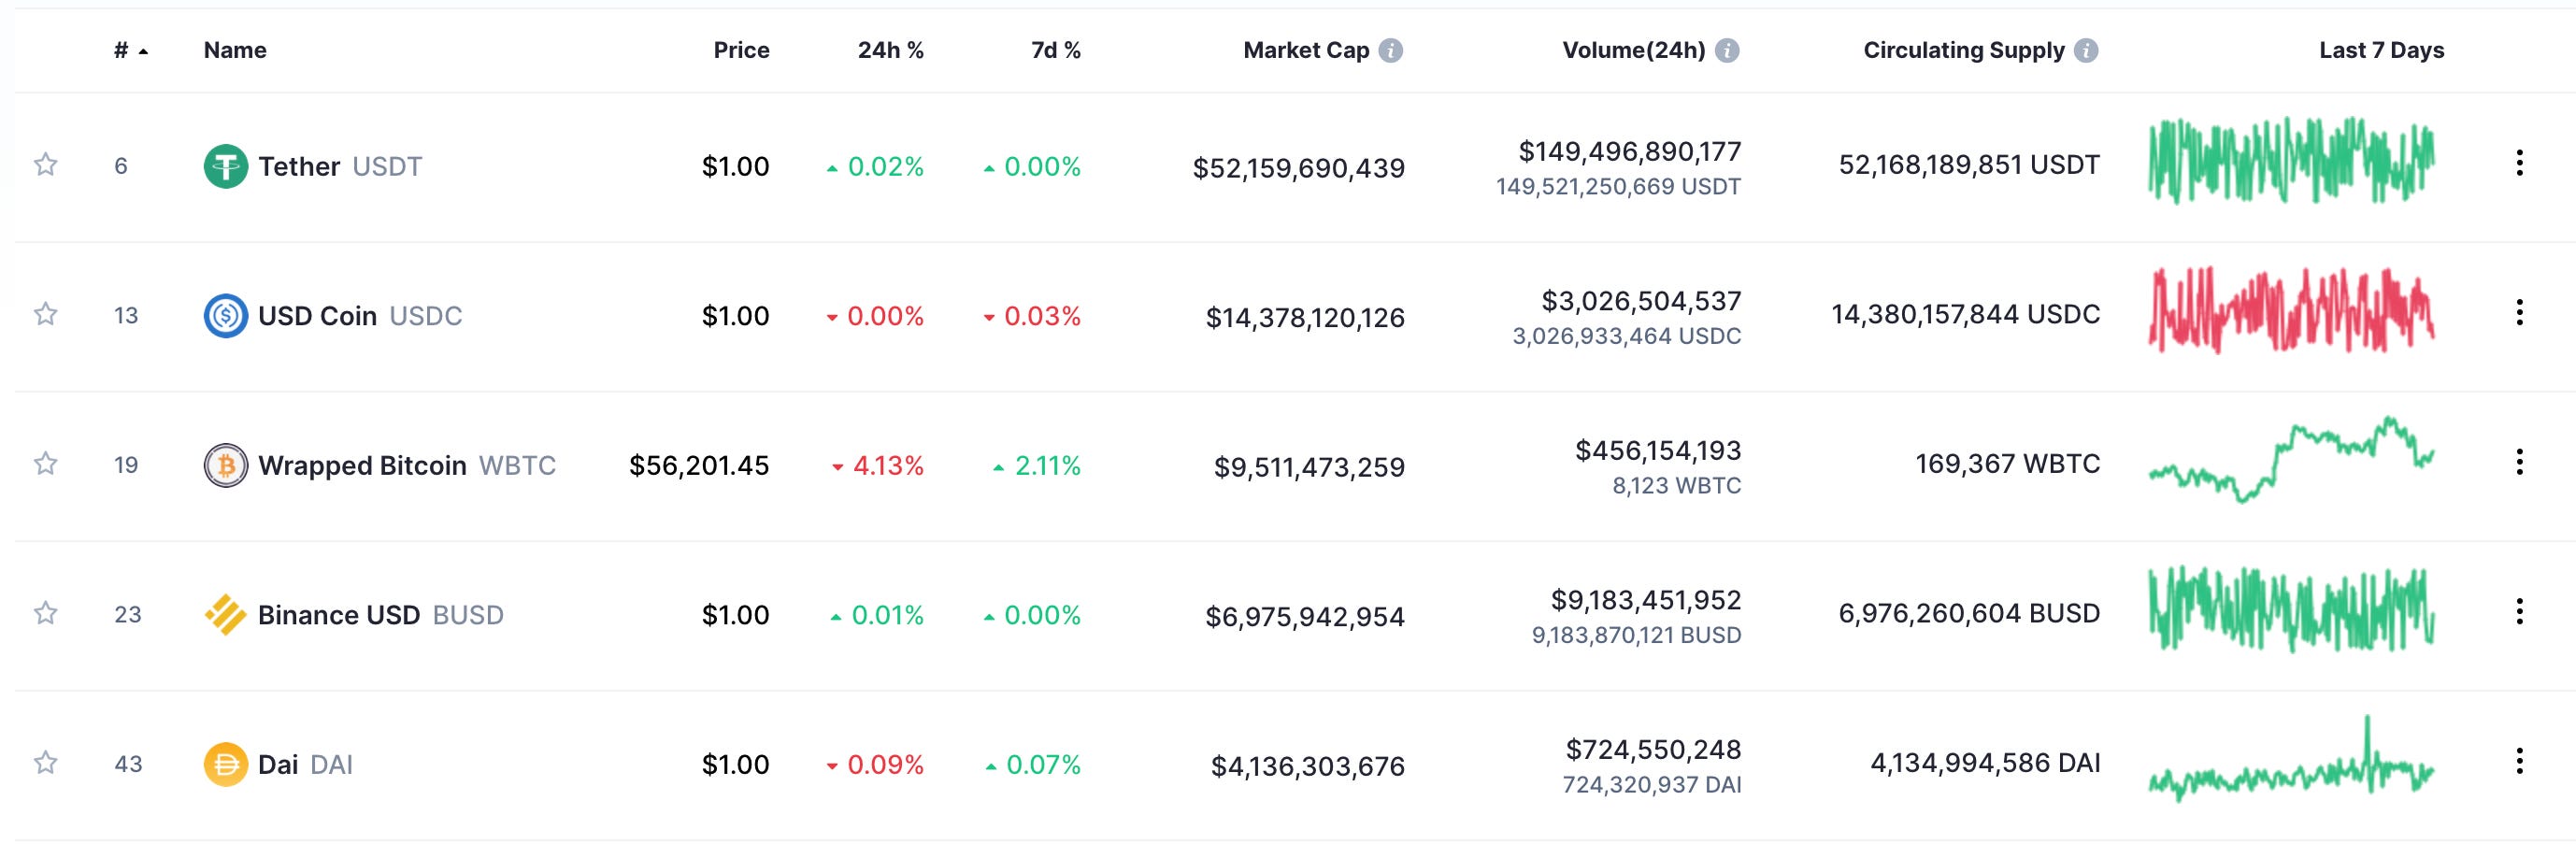The height and width of the screenshot is (858, 2576).
Task: Click Tether market cap $52,159,690,439
Action: (1299, 168)
